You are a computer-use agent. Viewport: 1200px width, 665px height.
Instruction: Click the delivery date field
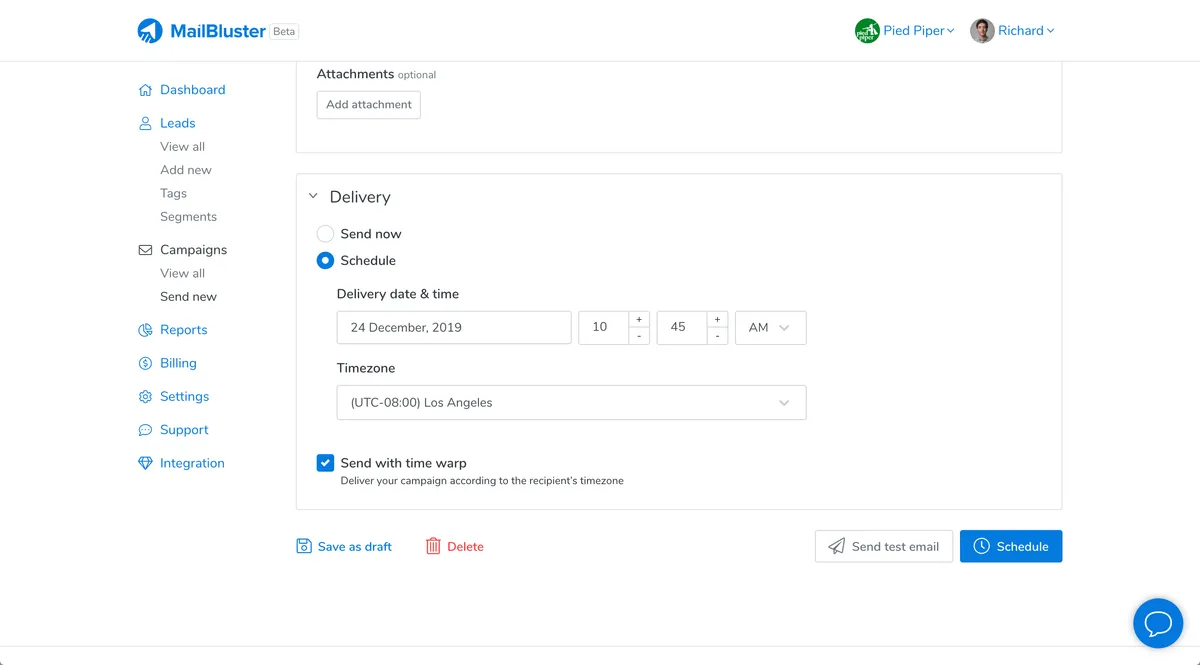coord(453,328)
